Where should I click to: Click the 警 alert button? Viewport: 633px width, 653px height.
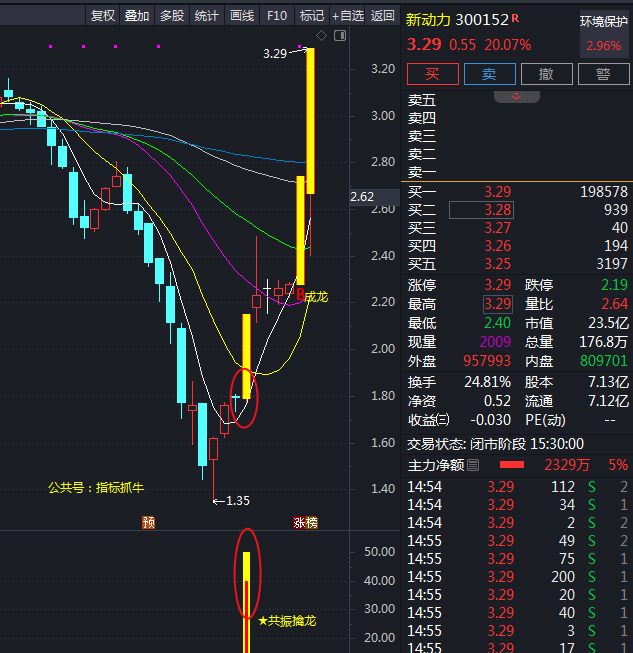pos(604,74)
